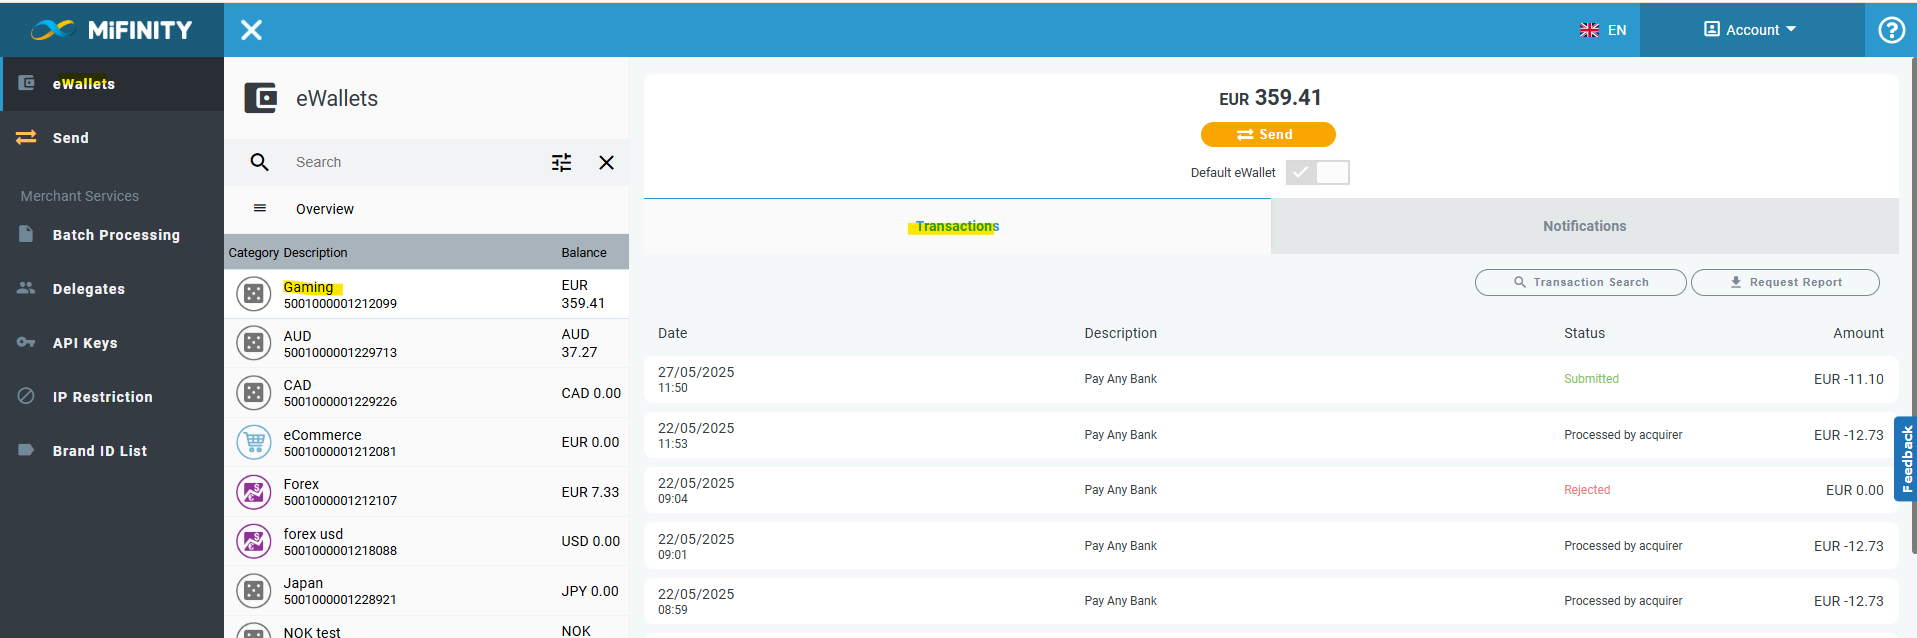This screenshot has height=638, width=1917.
Task: Click the IP Restriction blocked icon
Action: 26,396
